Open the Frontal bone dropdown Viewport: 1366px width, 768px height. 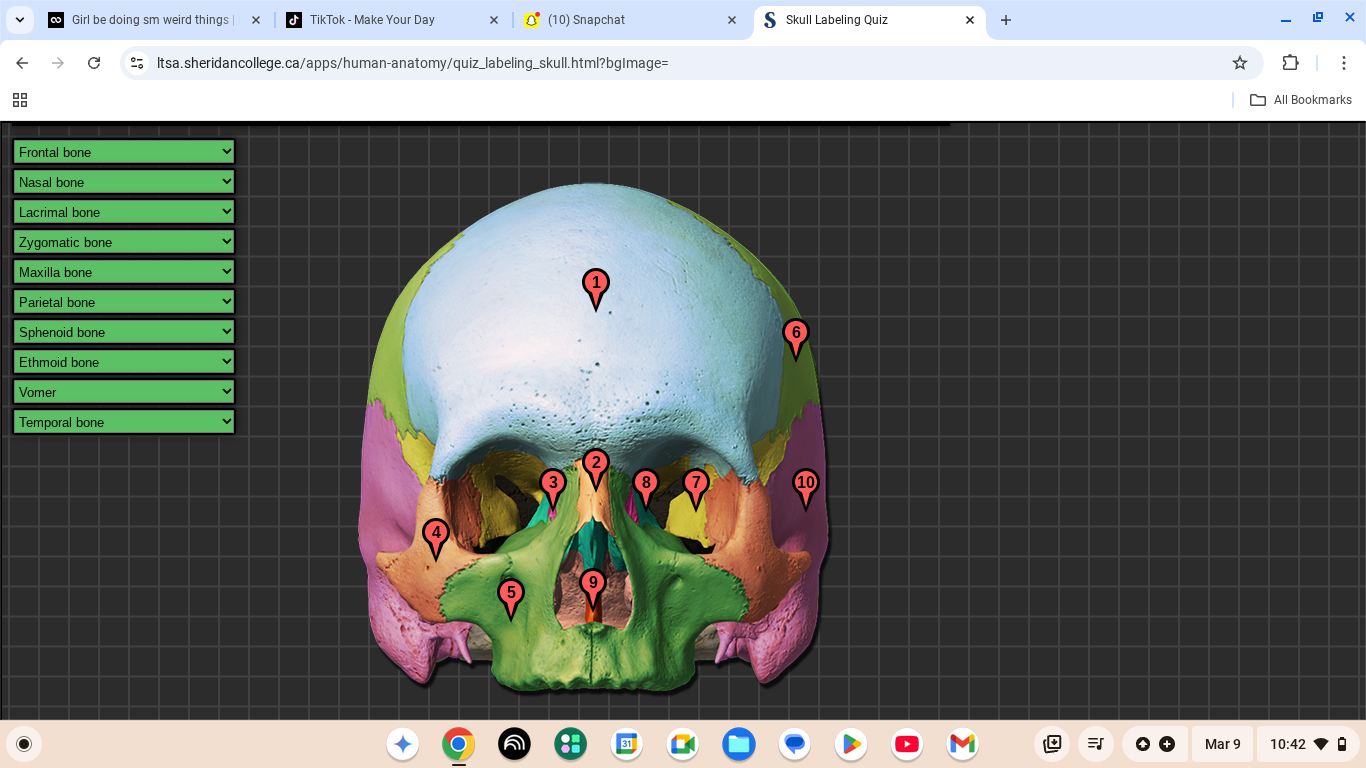tap(124, 152)
